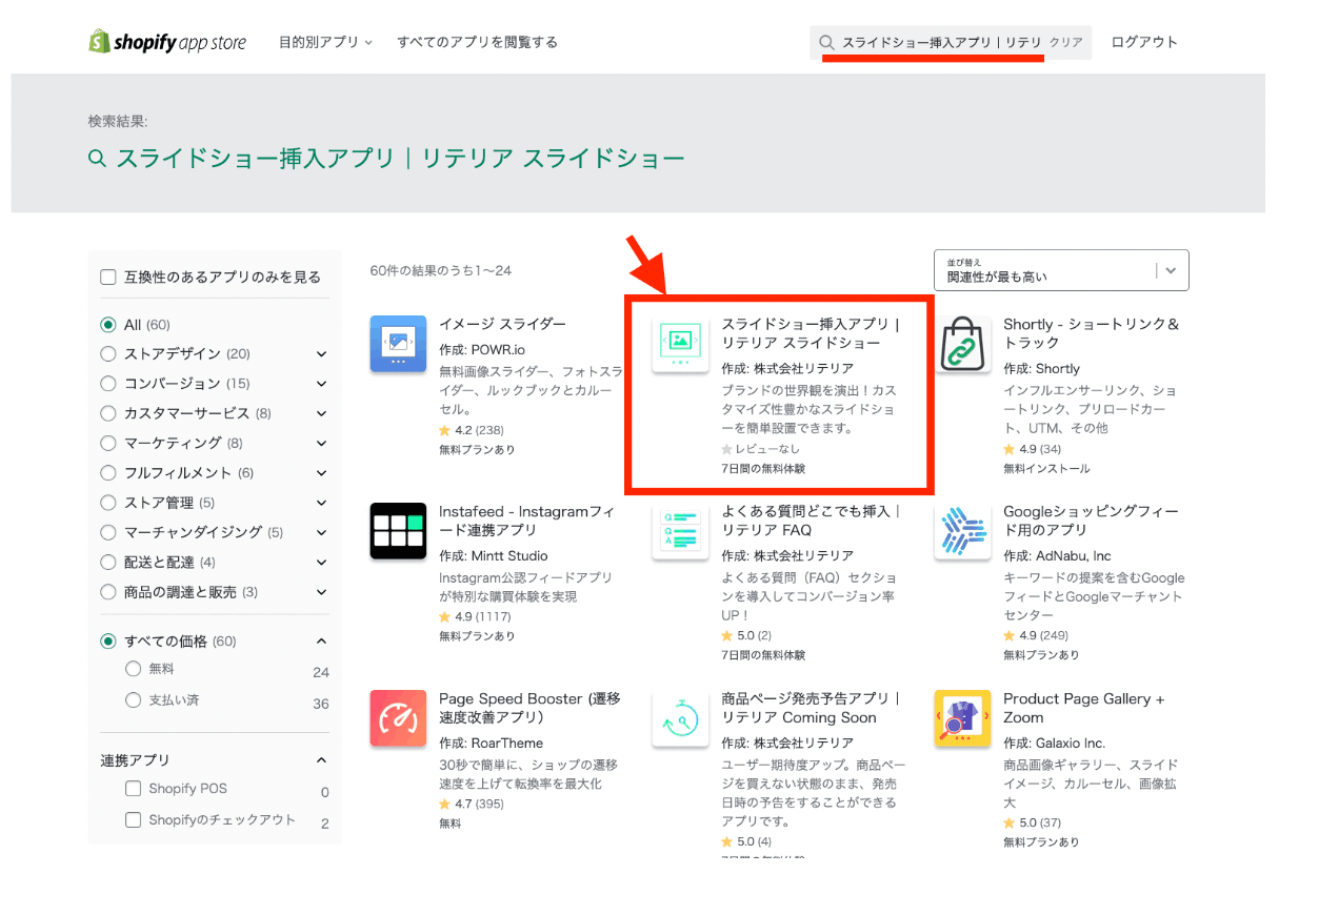The image size is (1326, 913).
Task: Open the Shortly - ショートリンク&トラック title
Action: click(1091, 333)
